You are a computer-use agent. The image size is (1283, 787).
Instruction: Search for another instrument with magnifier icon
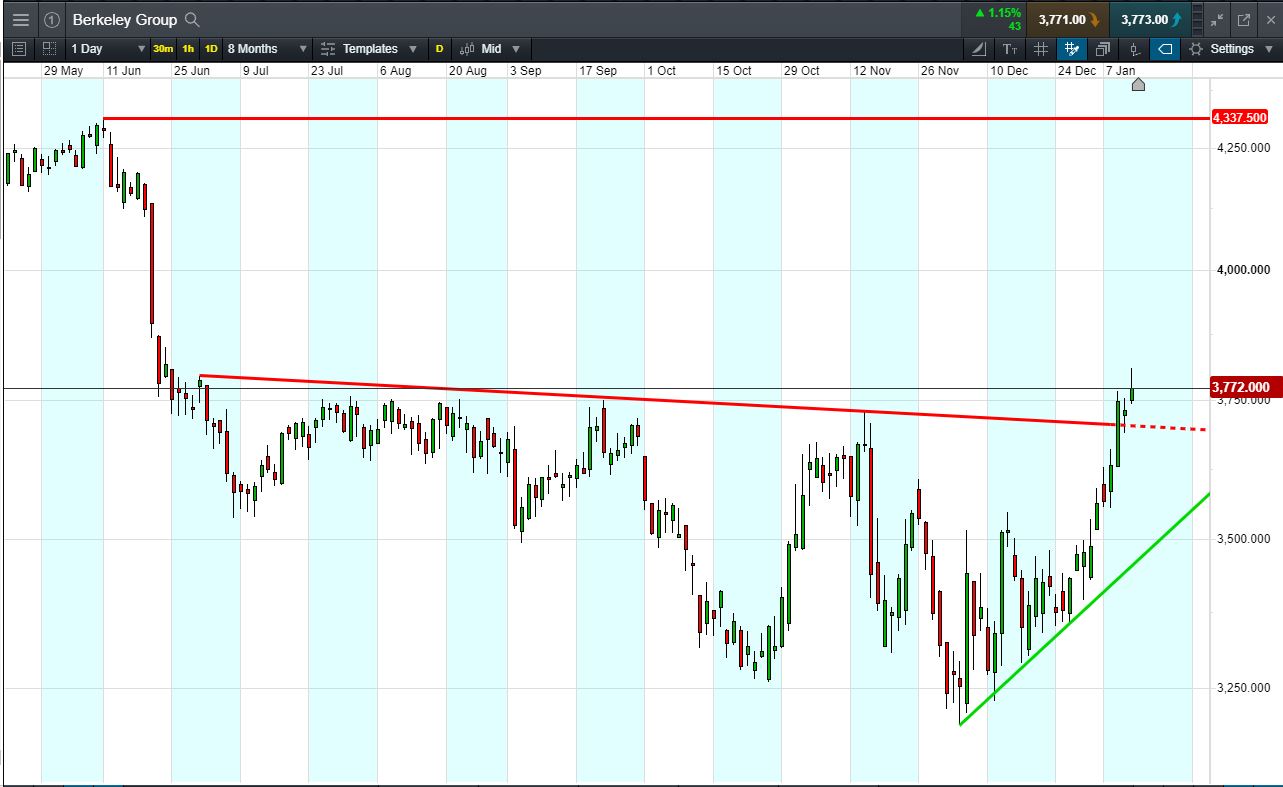click(193, 19)
